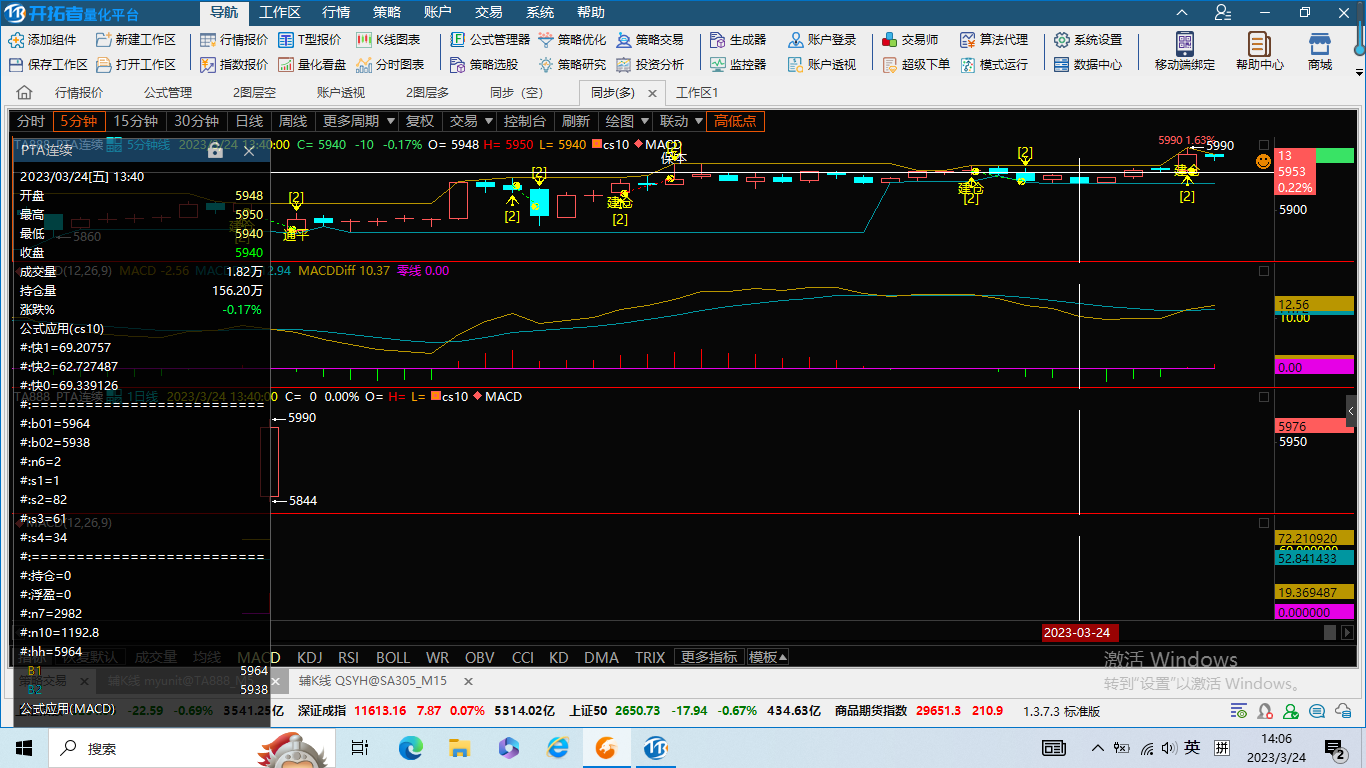Expand 模板 template menu
Image resolution: width=1366 pixels, height=768 pixels.
pos(768,657)
